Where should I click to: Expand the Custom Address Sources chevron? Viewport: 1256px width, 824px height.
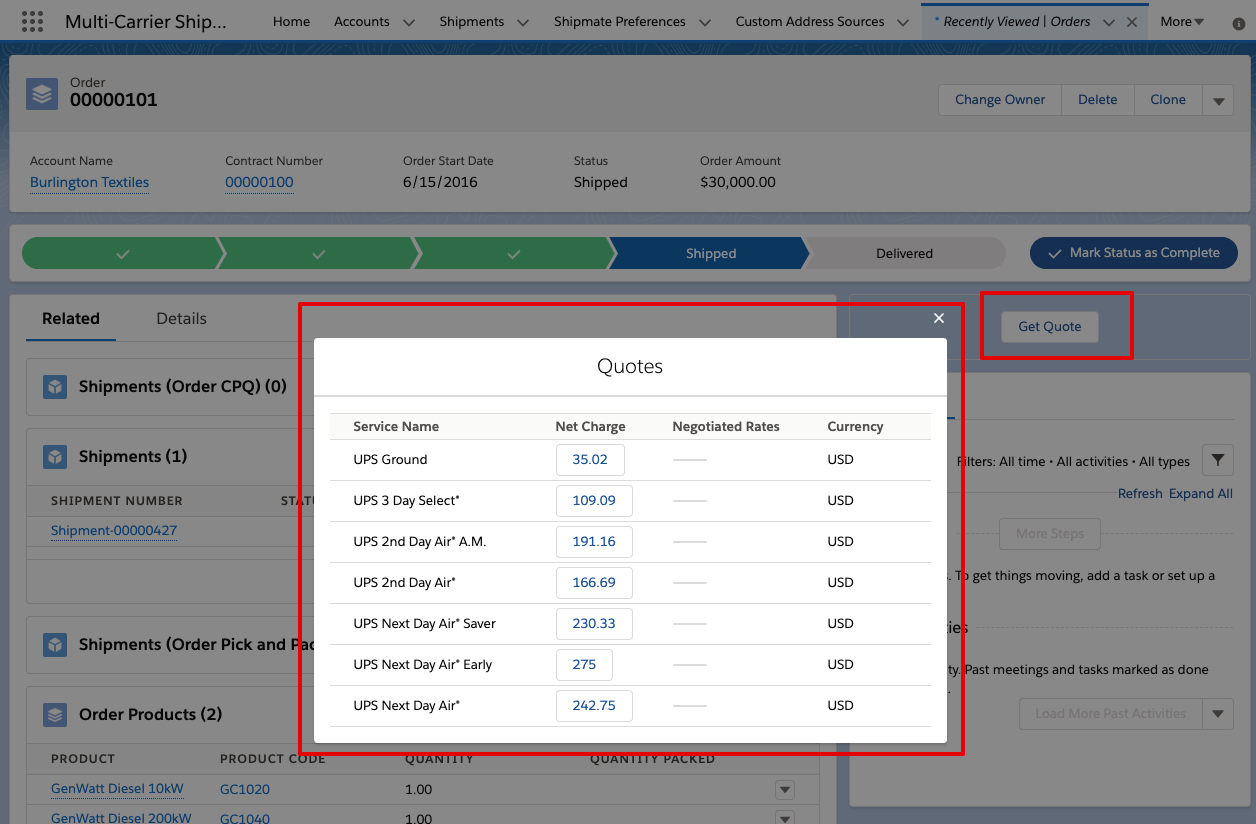[x=903, y=22]
